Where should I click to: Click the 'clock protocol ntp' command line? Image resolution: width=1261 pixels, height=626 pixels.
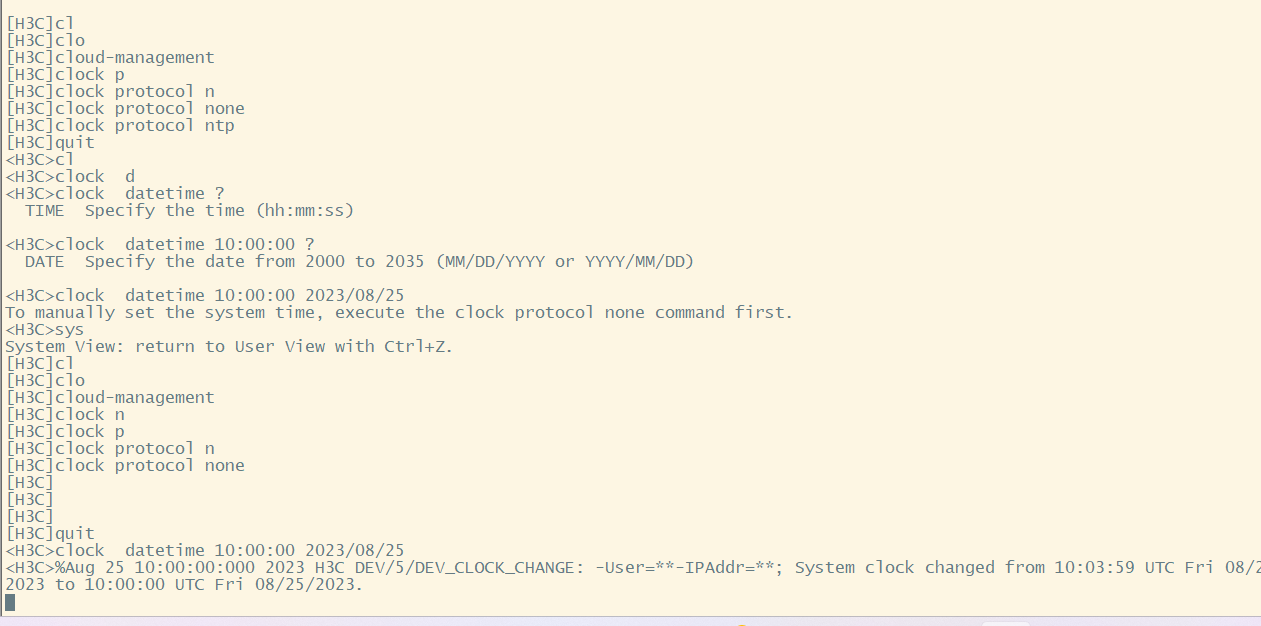click(x=120, y=126)
